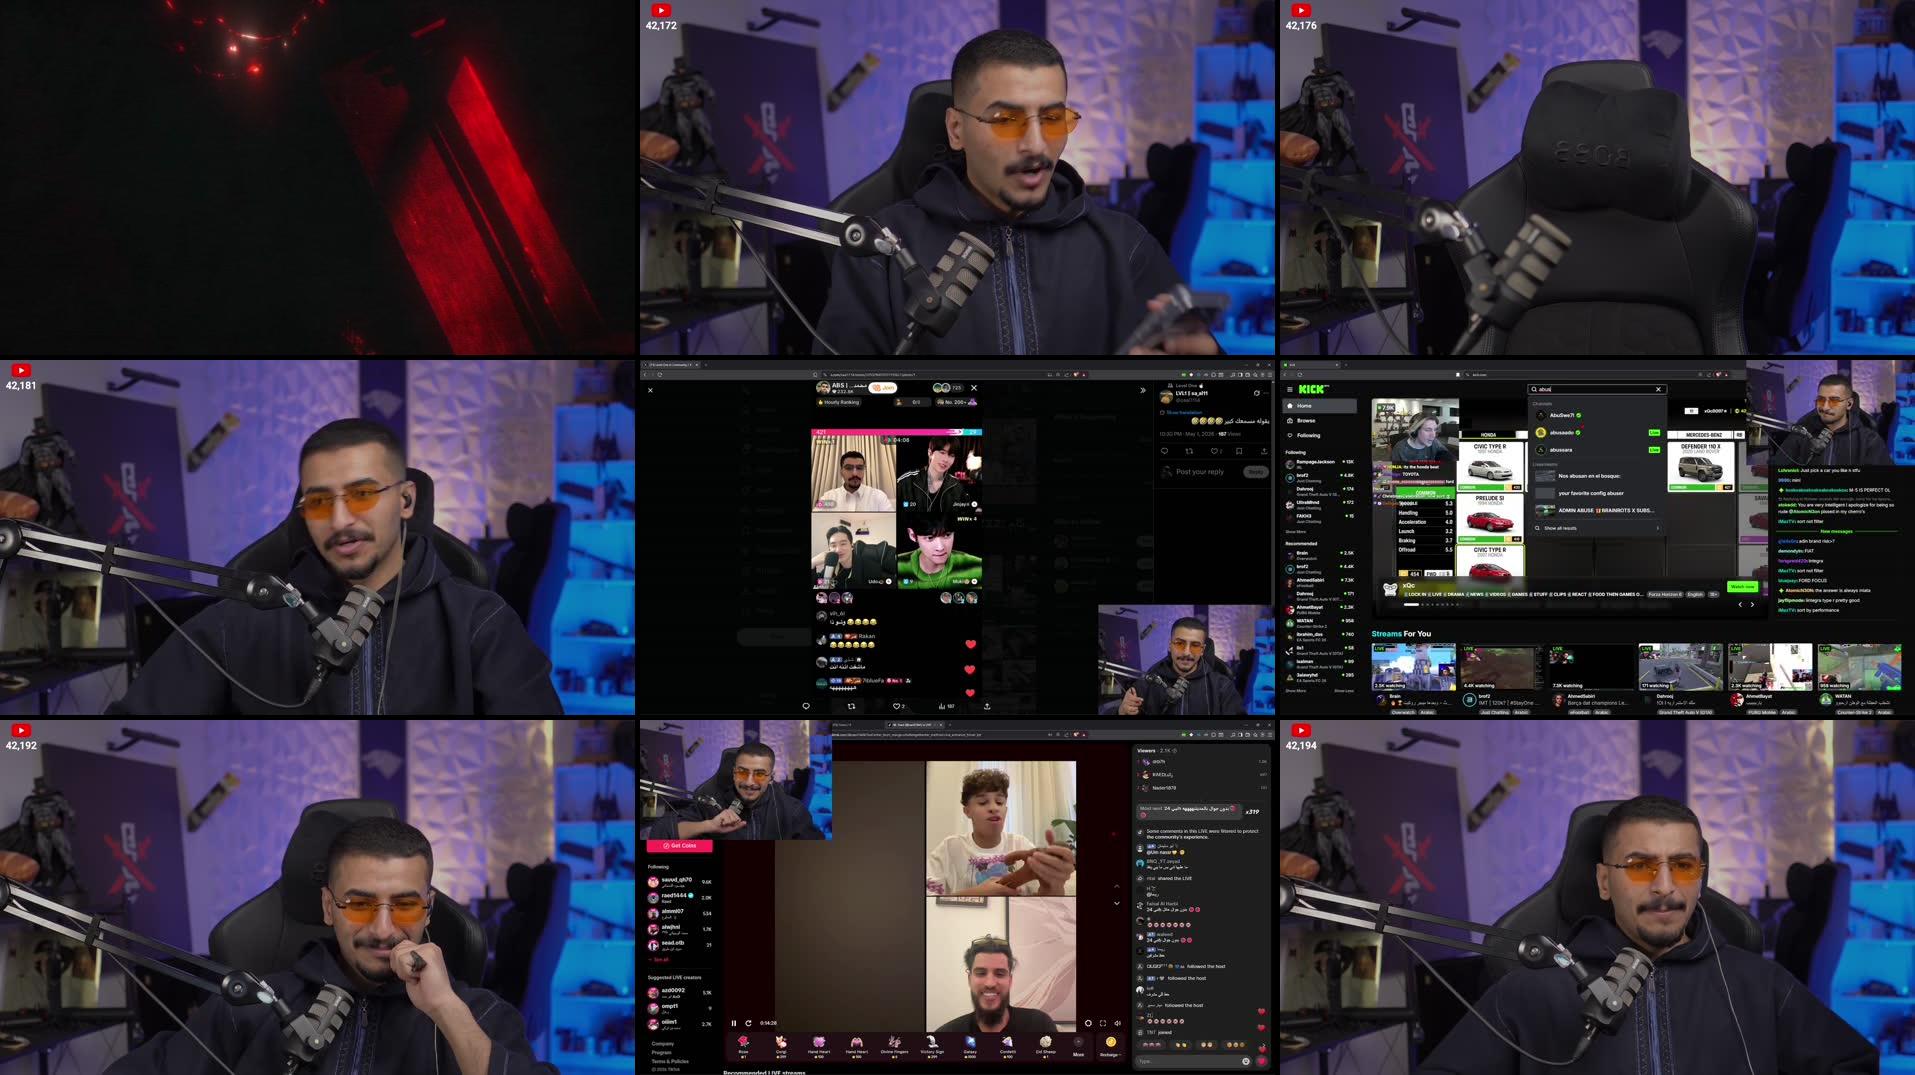
Task: Pause the TikTok live video
Action: click(733, 1023)
